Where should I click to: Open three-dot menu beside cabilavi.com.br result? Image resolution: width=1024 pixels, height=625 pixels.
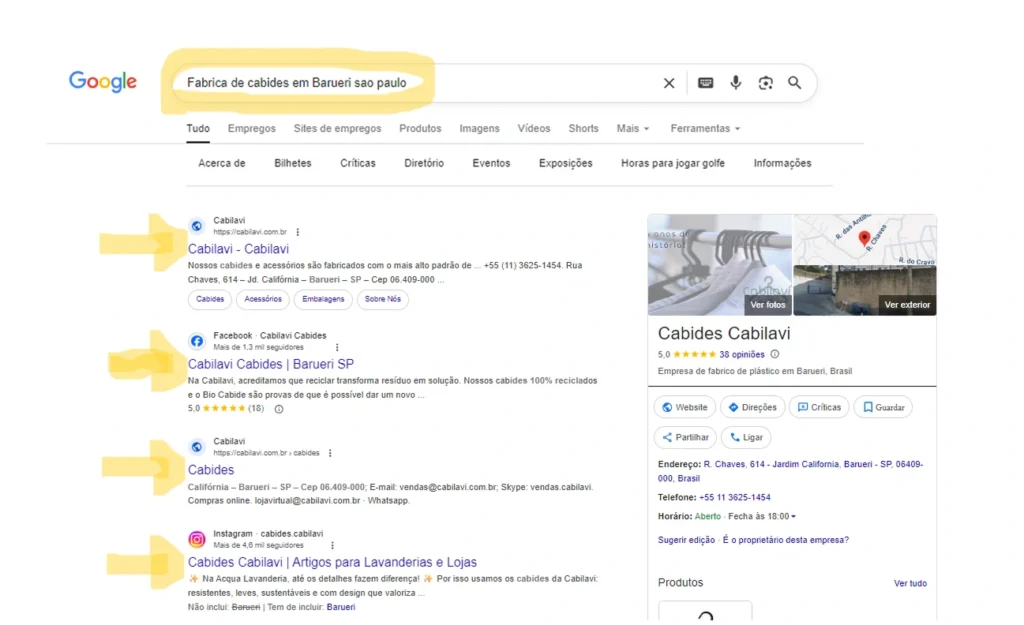pyautogui.click(x=297, y=232)
